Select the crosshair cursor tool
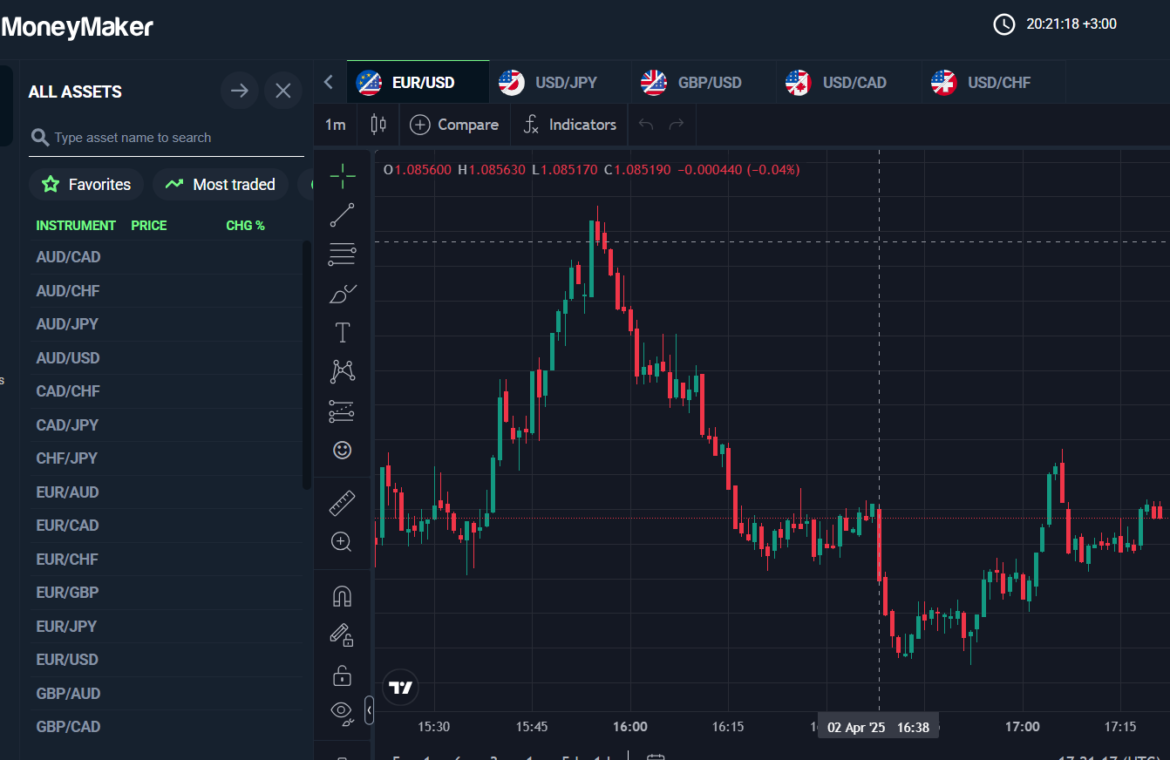Screen dimensions: 1170x760 pos(342,176)
